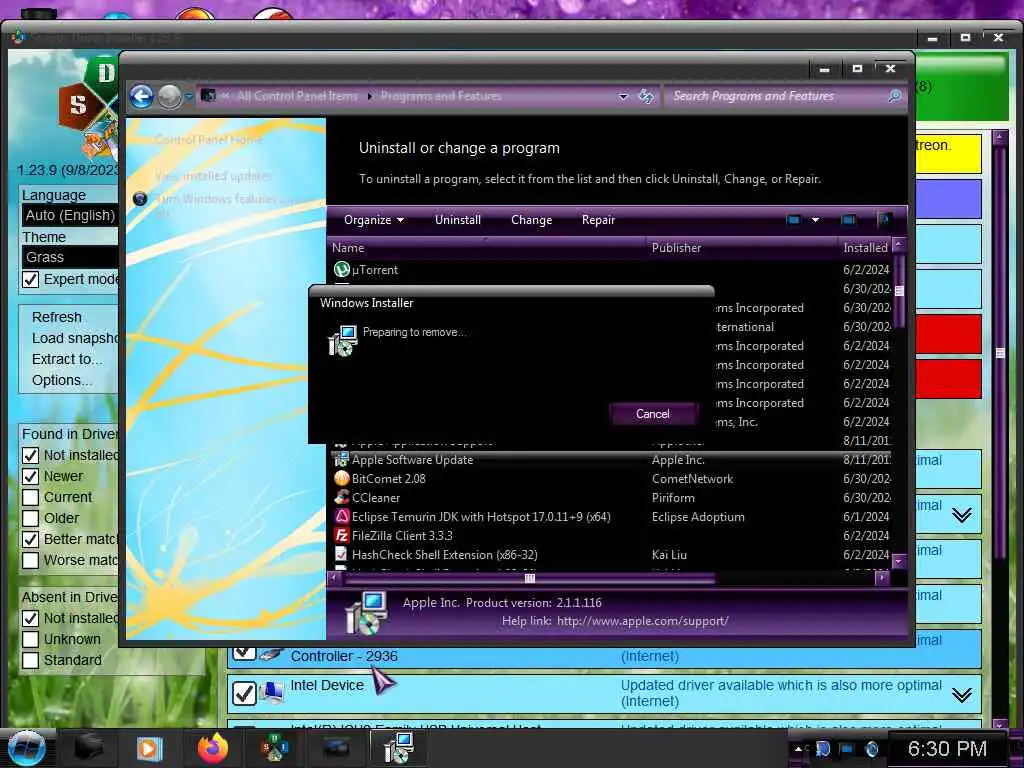Open the address bar history dropdown
Screen dimensions: 1024x768
coord(623,97)
